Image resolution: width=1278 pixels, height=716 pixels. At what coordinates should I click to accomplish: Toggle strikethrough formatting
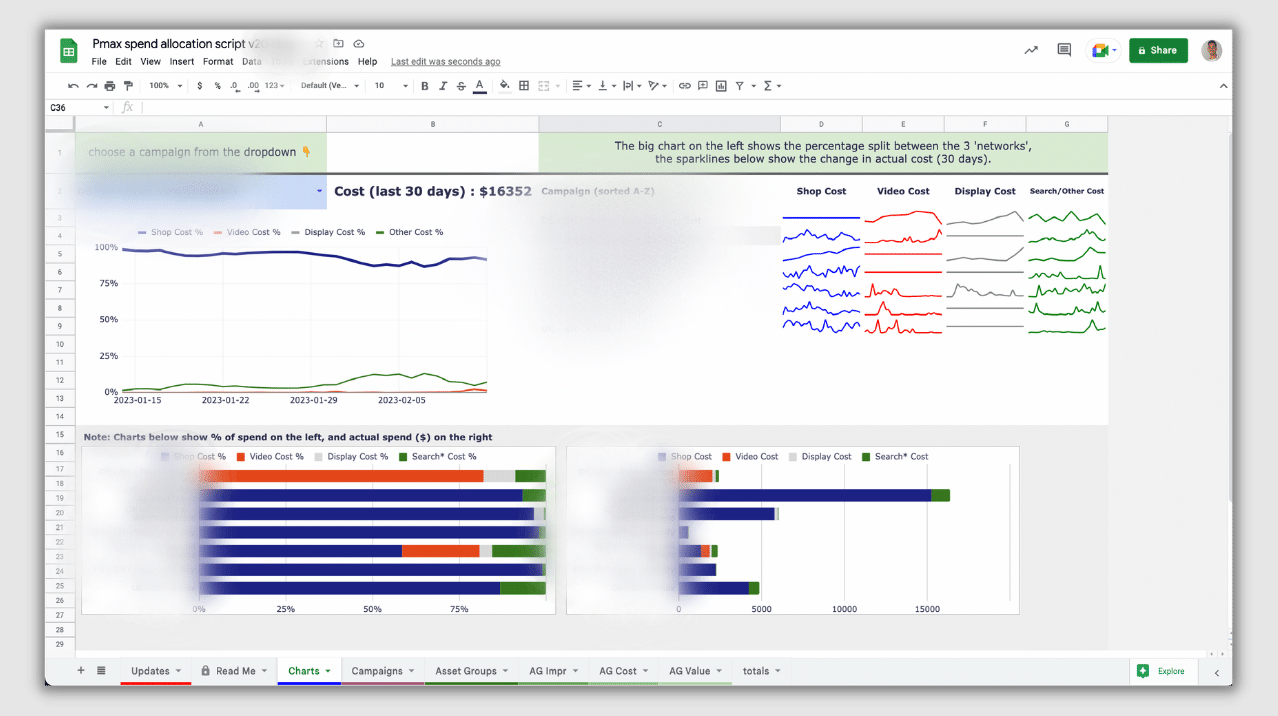[461, 86]
